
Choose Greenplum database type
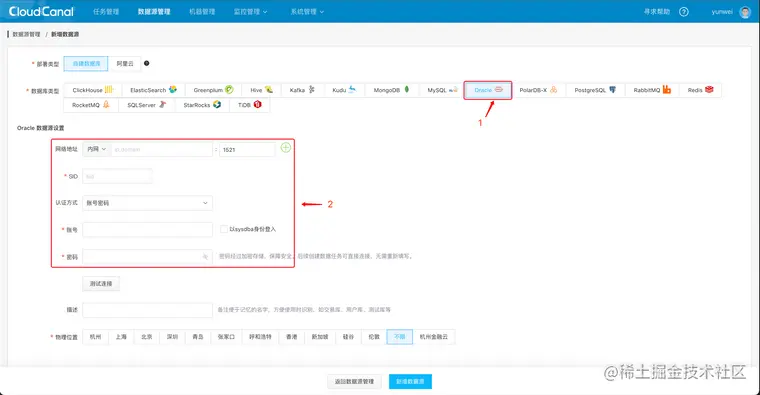tap(213, 90)
